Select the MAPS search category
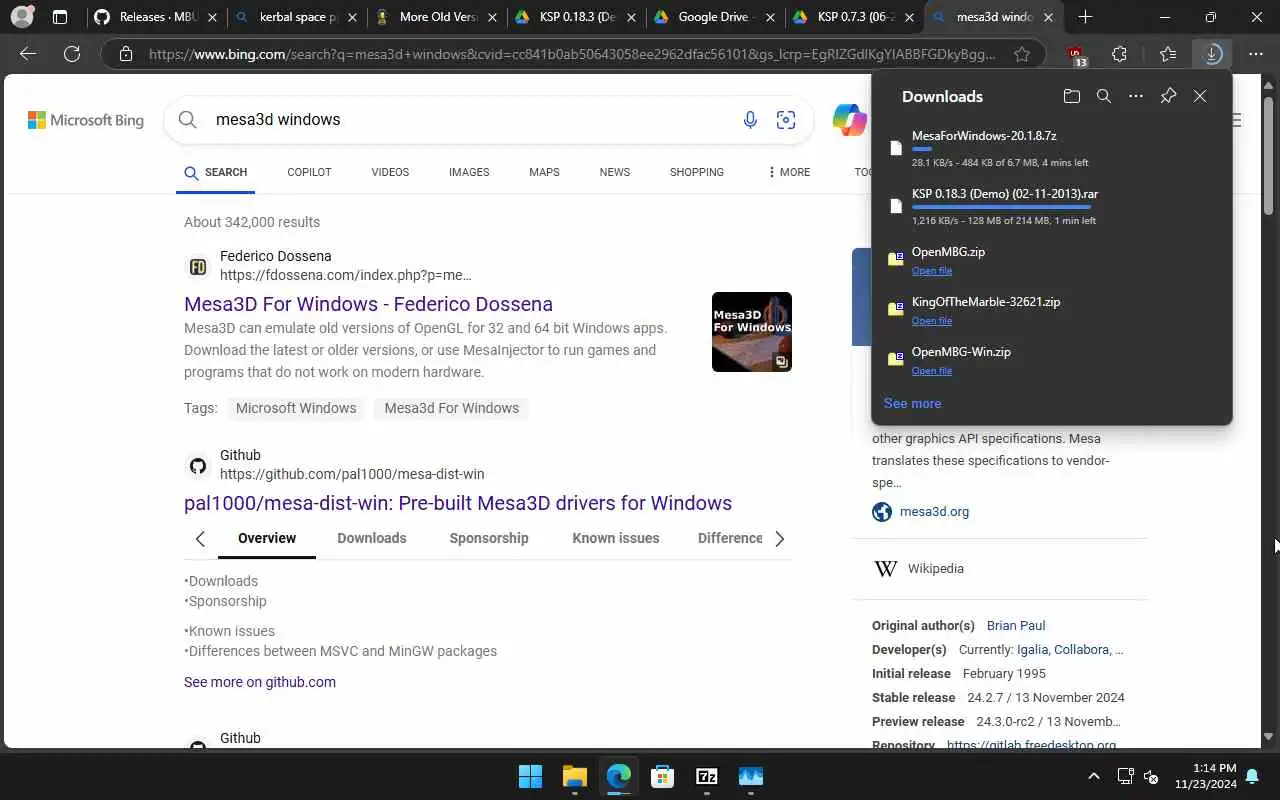 pos(544,172)
